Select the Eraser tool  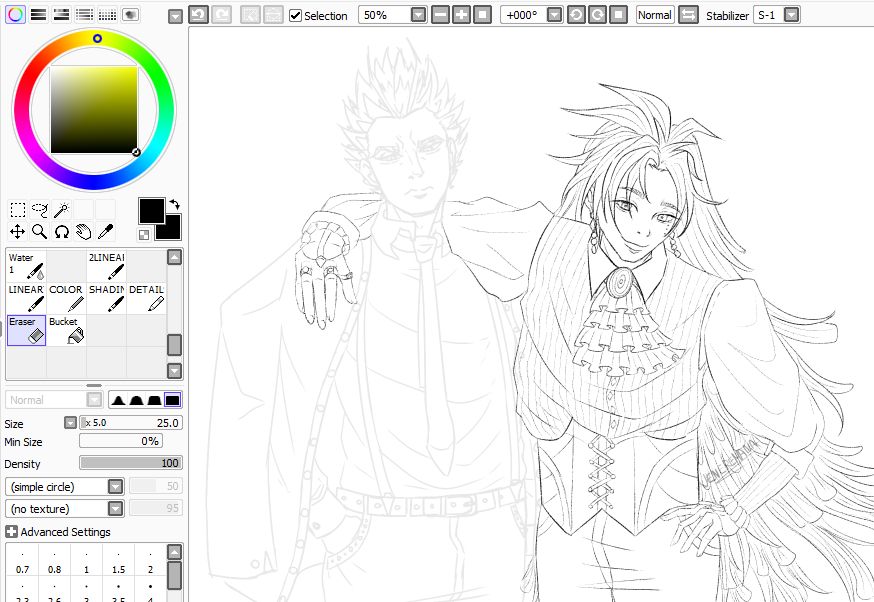26,331
